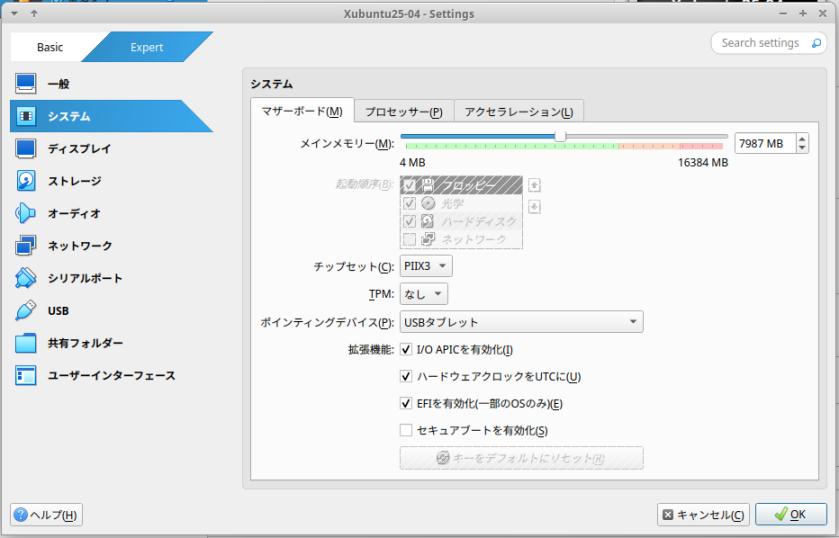
Task: Select USB label in sidebar
Action: 58,310
